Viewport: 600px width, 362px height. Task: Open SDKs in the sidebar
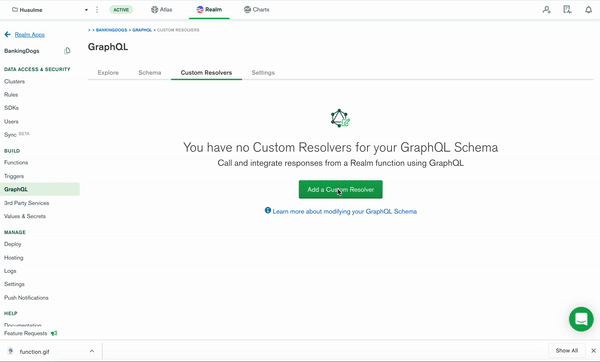tap(11, 108)
